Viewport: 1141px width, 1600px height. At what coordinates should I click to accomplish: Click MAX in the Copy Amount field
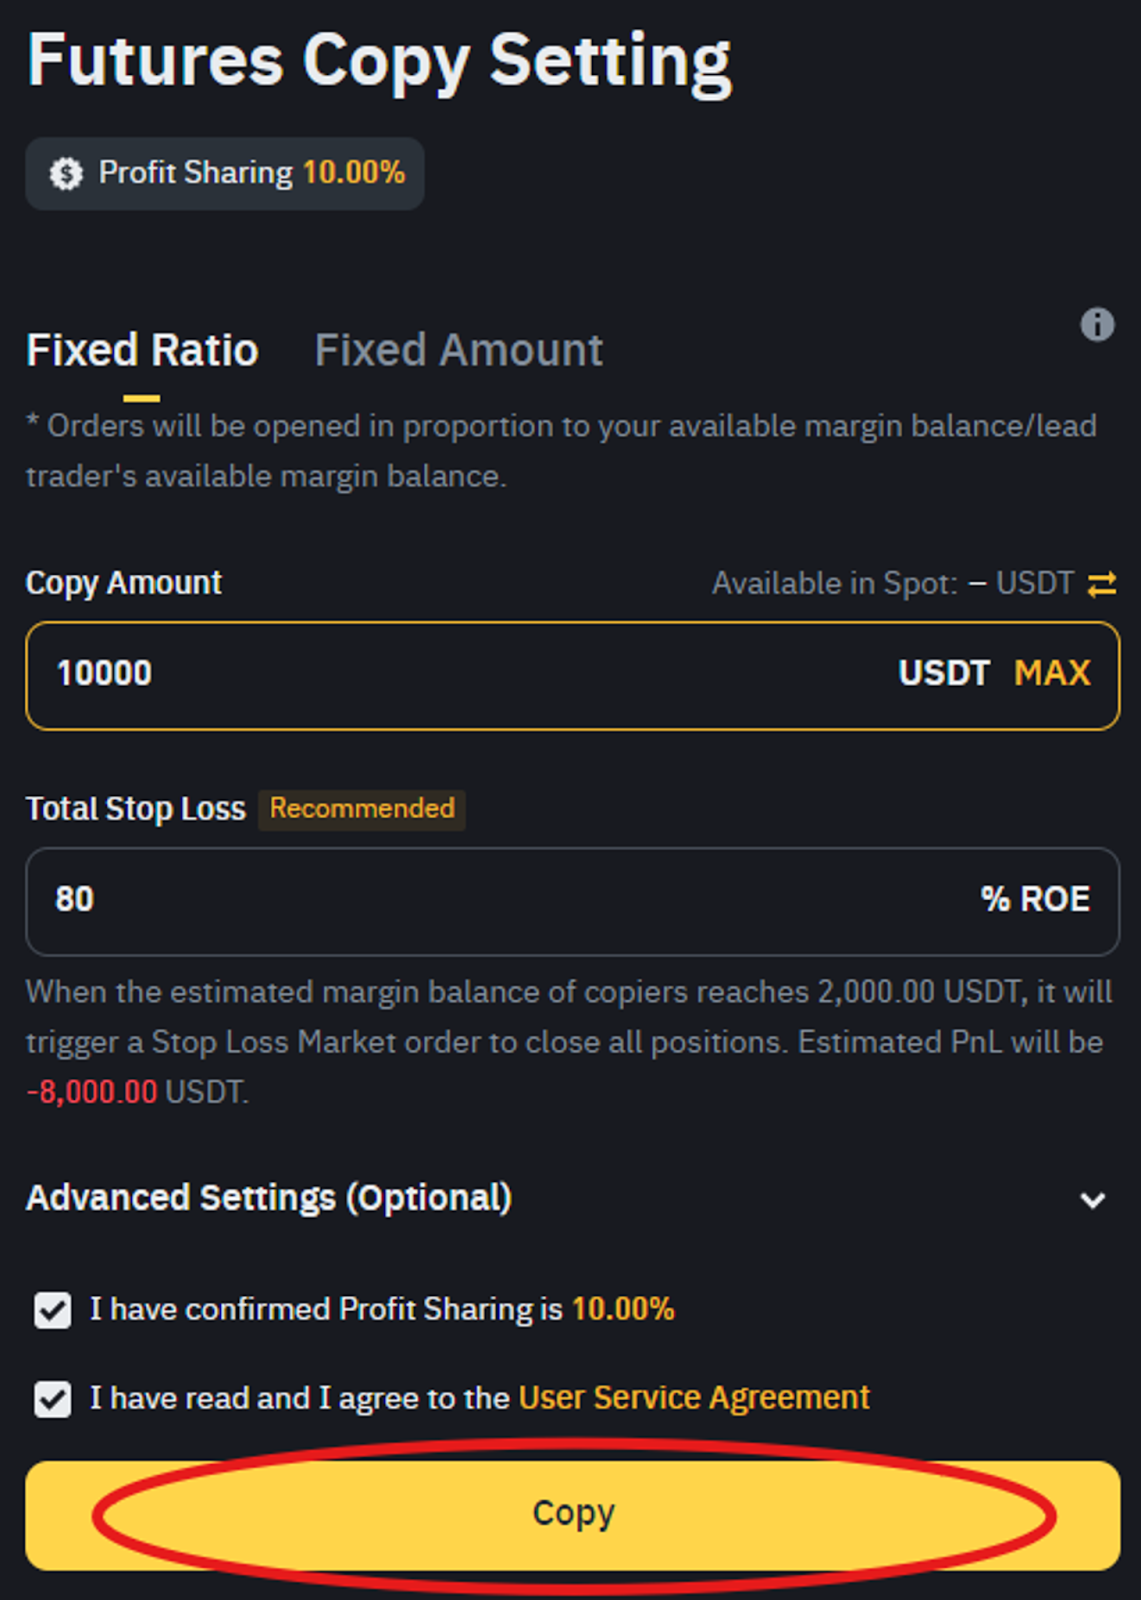coord(1052,673)
